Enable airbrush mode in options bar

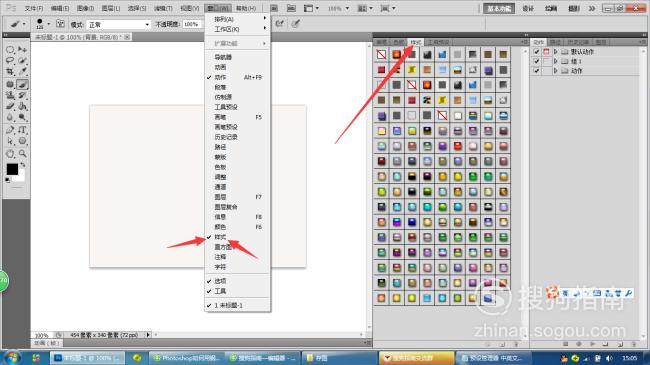click(279, 24)
